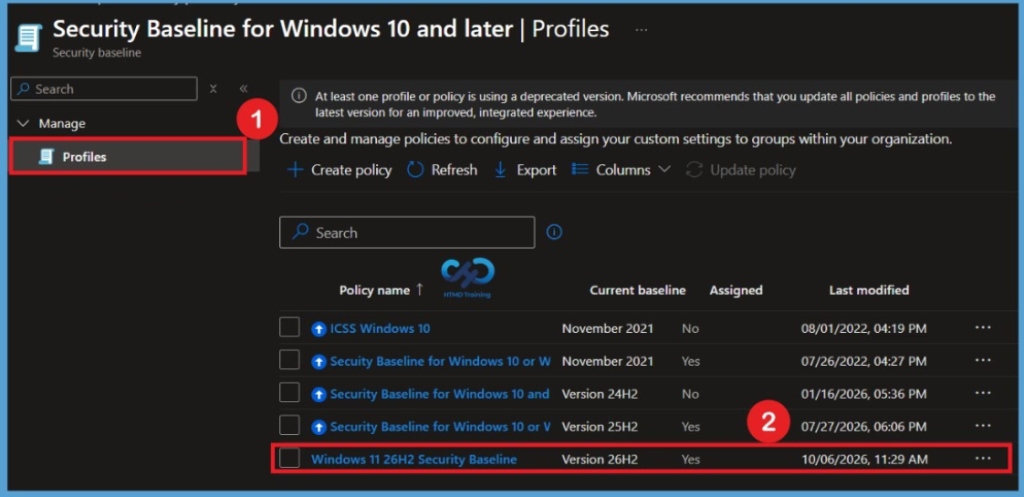Check the box for Version 25H2 policy
Image resolution: width=1024 pixels, height=497 pixels.
[289, 425]
